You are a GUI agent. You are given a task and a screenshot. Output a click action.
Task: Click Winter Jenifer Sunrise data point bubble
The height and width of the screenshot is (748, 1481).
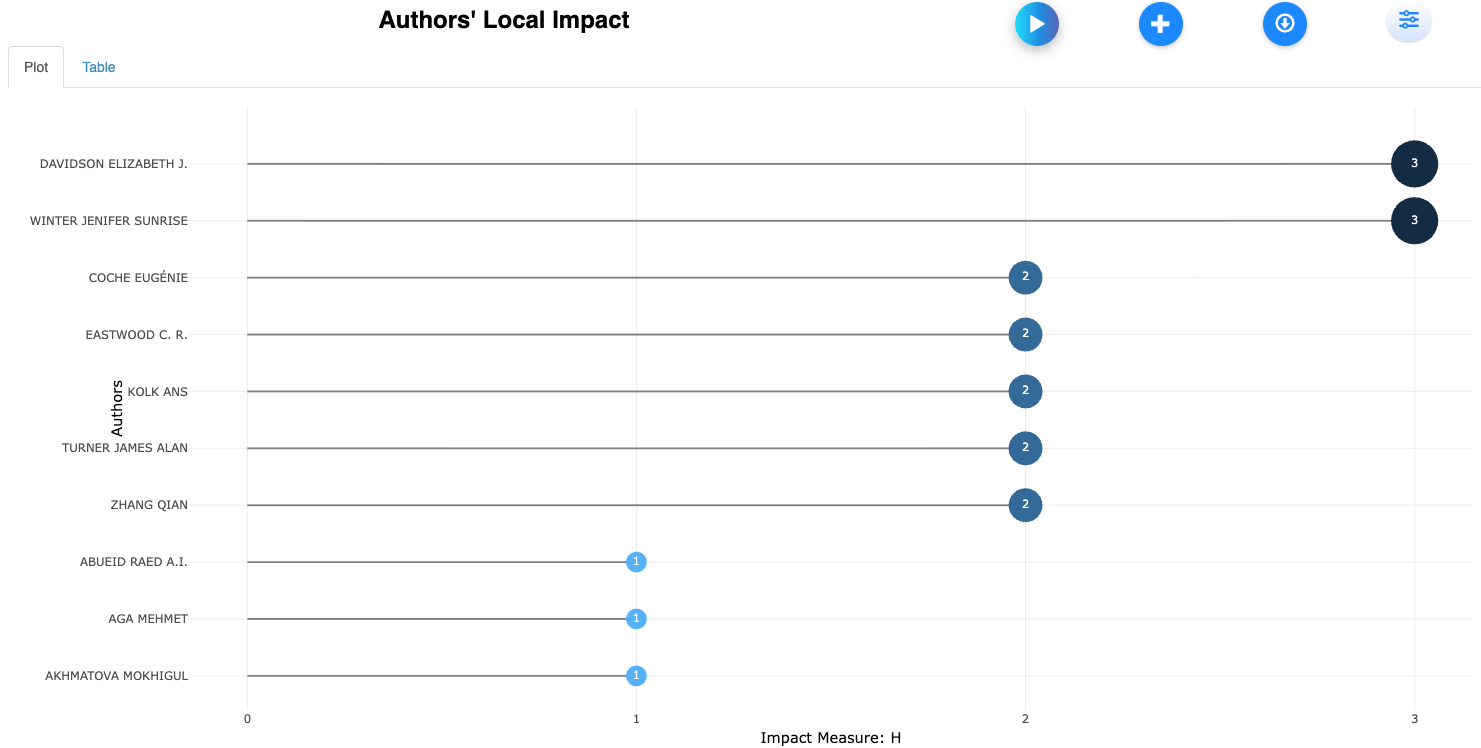tap(1413, 221)
